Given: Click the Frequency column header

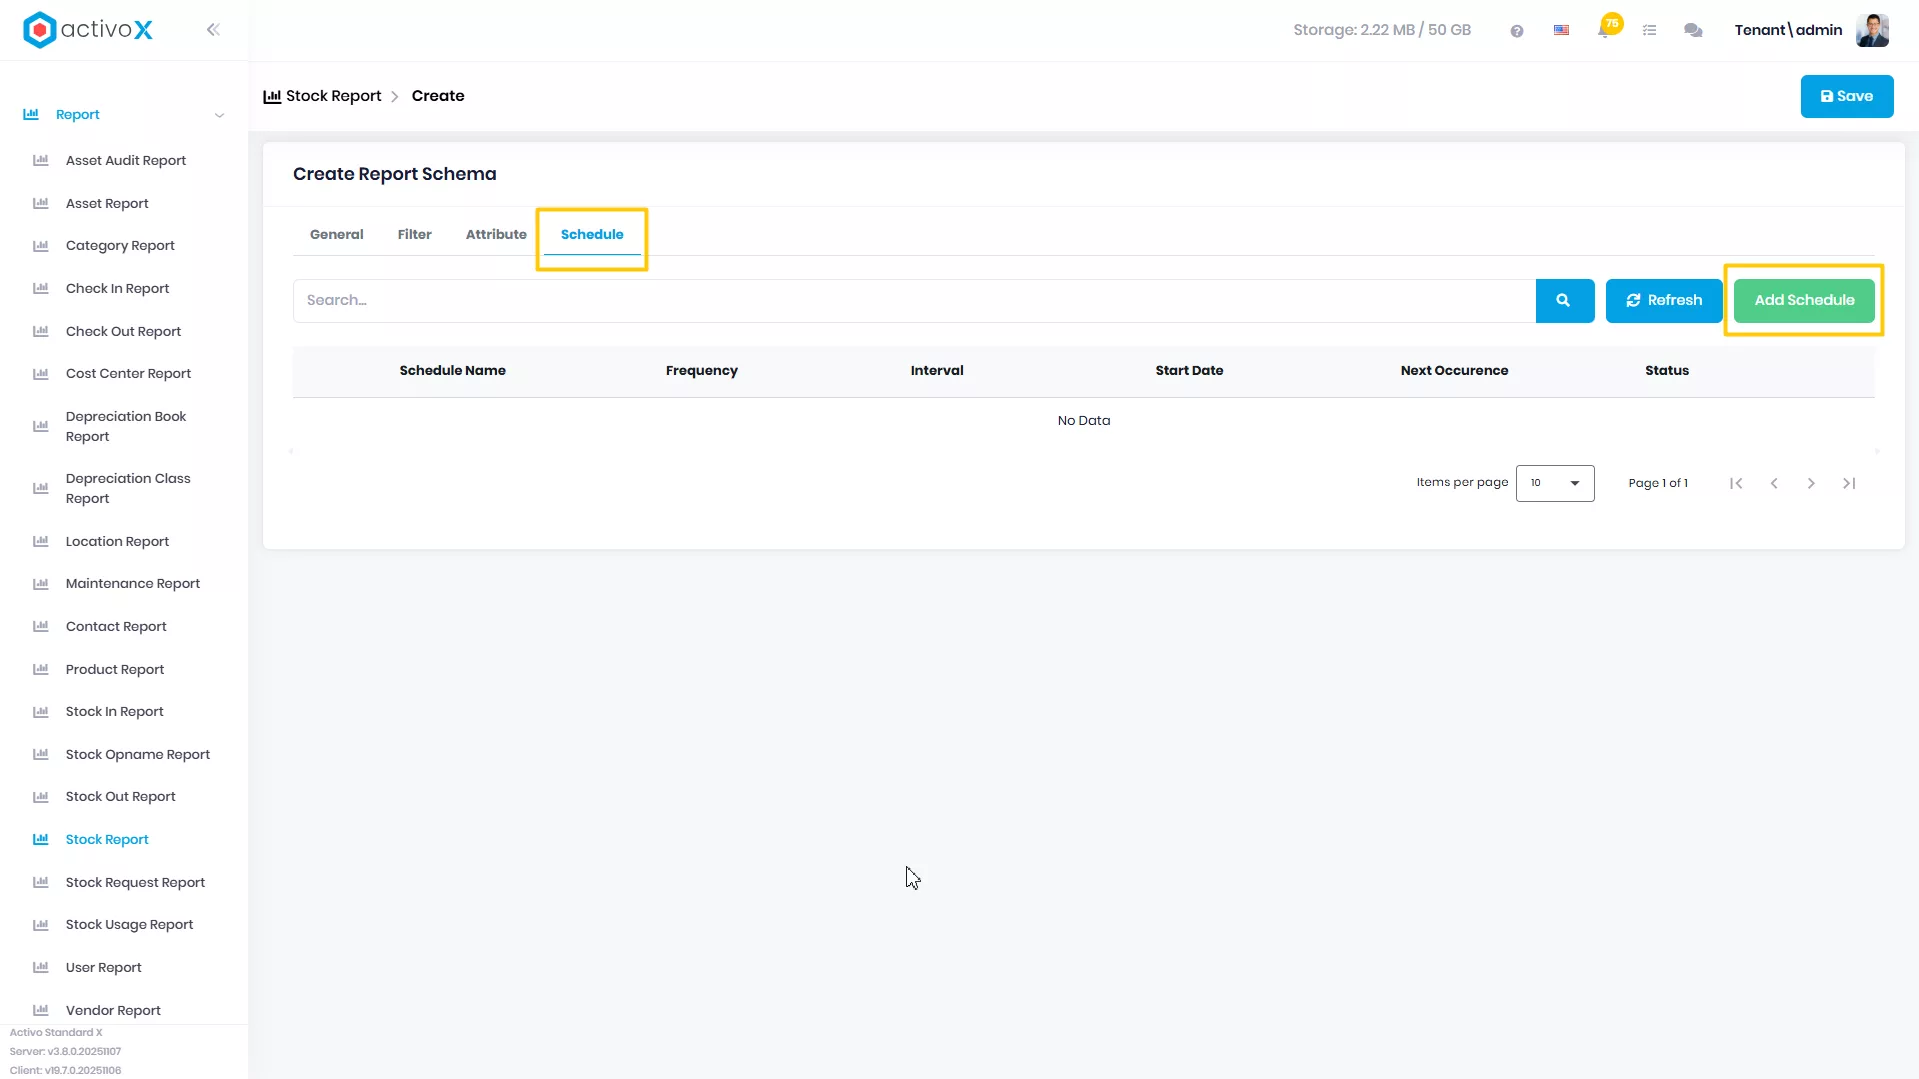Looking at the screenshot, I should click(702, 371).
